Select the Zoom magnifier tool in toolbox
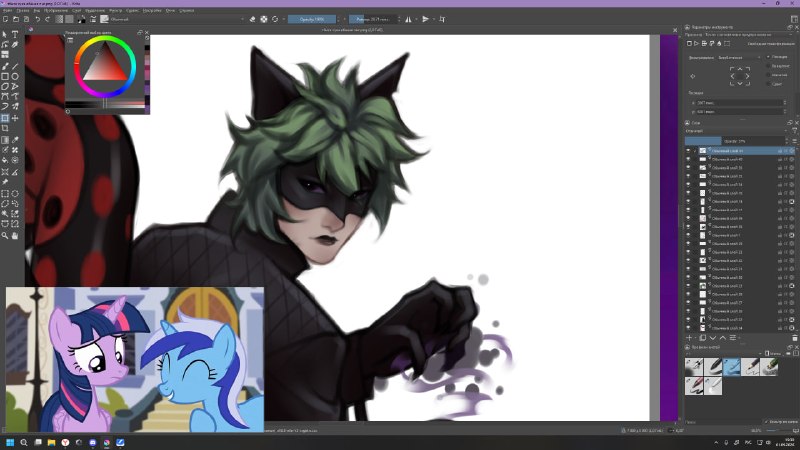This screenshot has height=450, width=800. tap(5, 236)
